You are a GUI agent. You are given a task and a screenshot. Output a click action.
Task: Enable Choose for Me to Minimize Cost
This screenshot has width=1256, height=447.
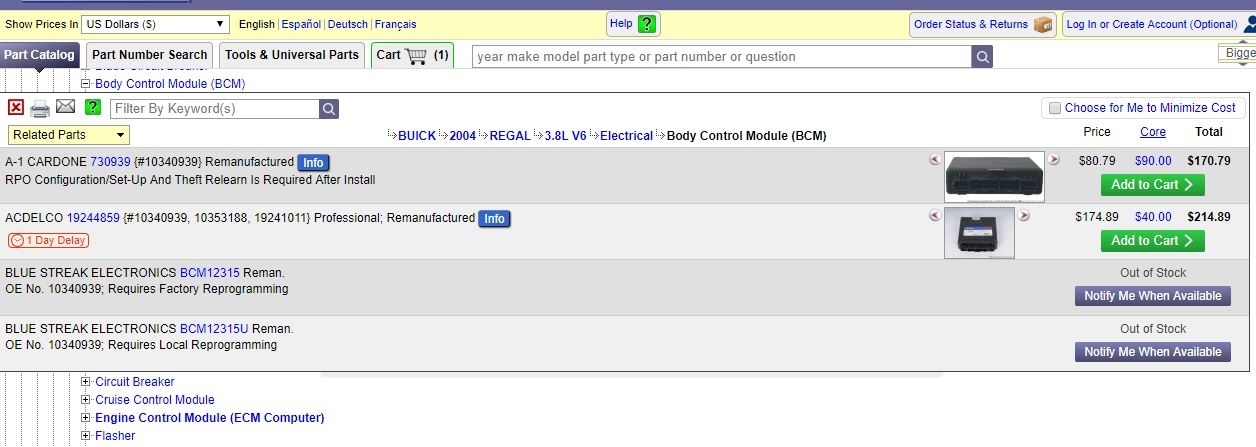tap(1054, 108)
